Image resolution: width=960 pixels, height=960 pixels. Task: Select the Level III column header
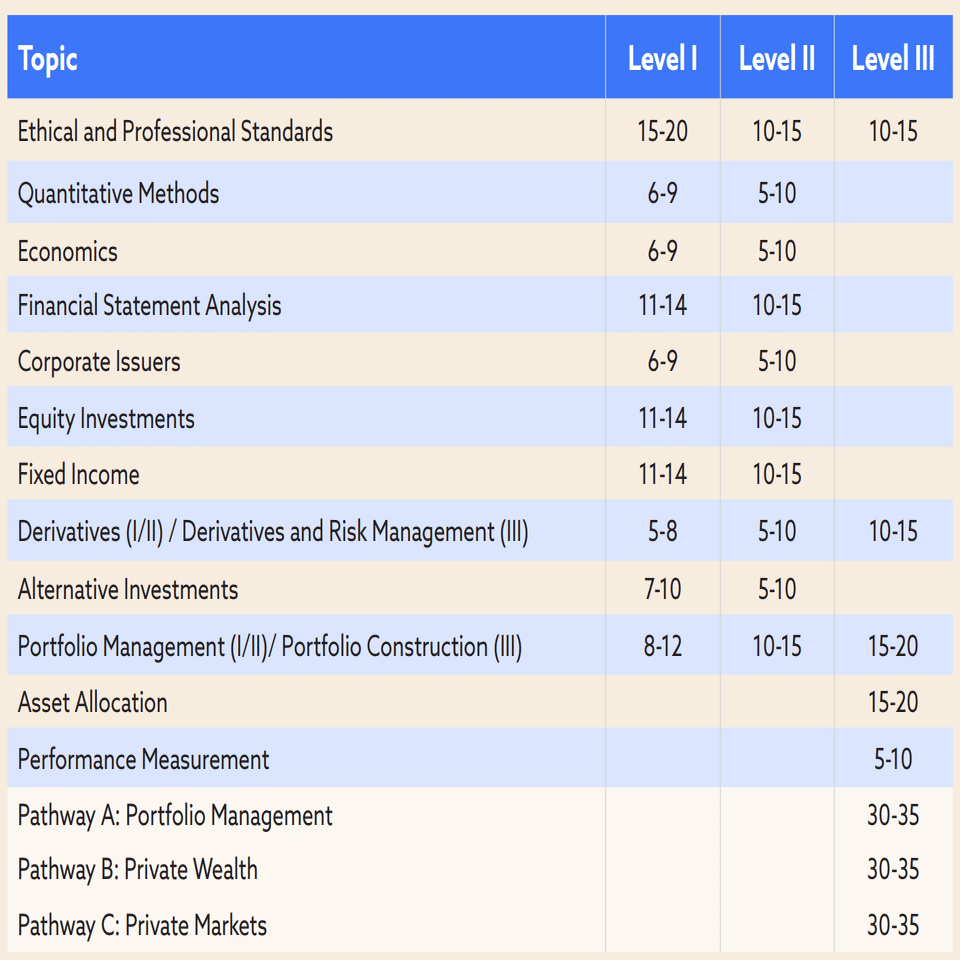(893, 58)
